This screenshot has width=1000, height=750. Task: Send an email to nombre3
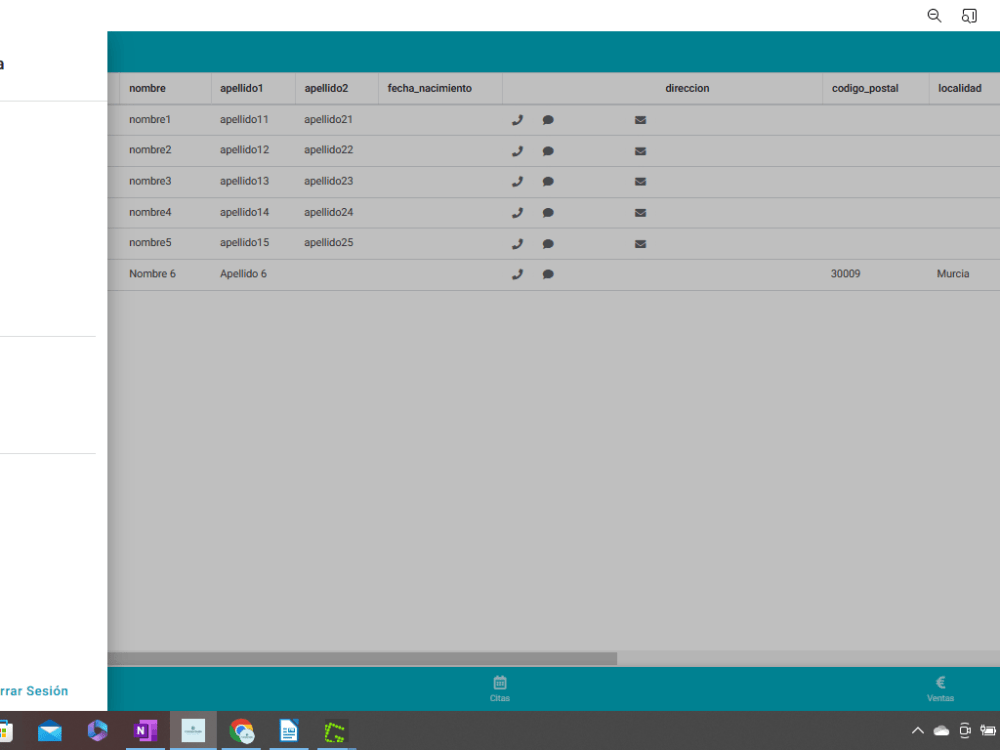pos(640,181)
